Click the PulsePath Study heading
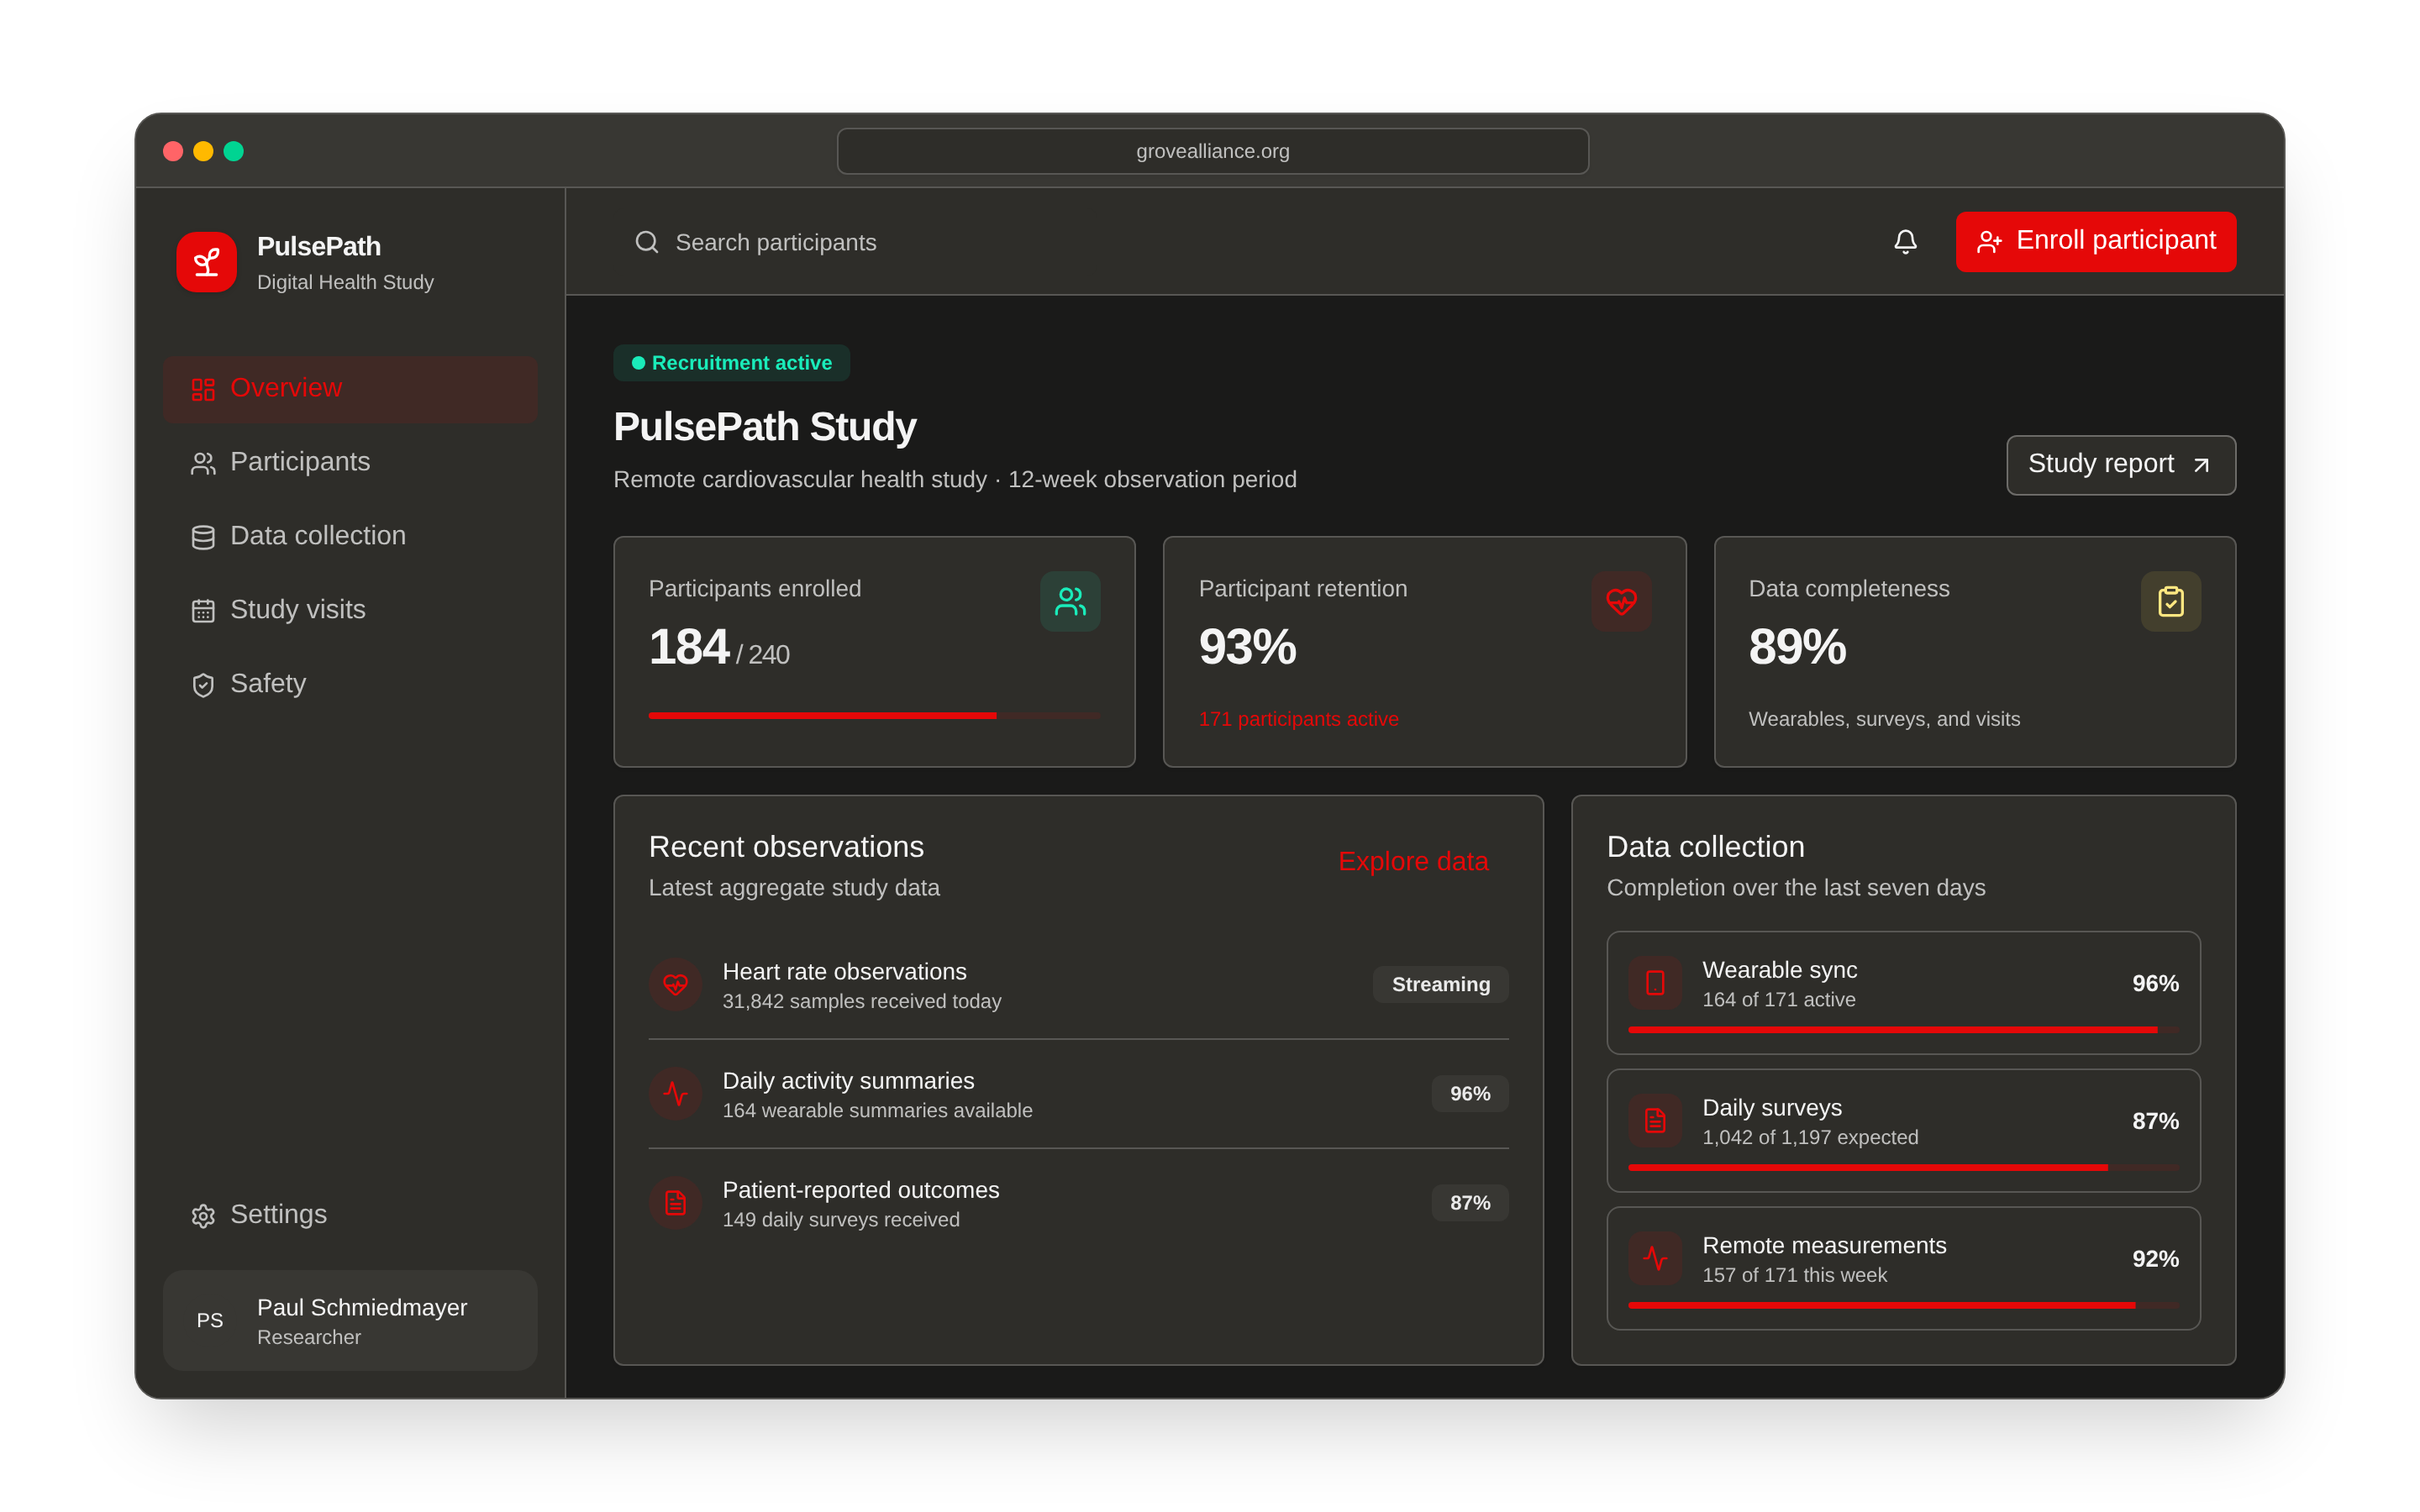Viewport: 2420px width, 1512px height. pos(765,427)
